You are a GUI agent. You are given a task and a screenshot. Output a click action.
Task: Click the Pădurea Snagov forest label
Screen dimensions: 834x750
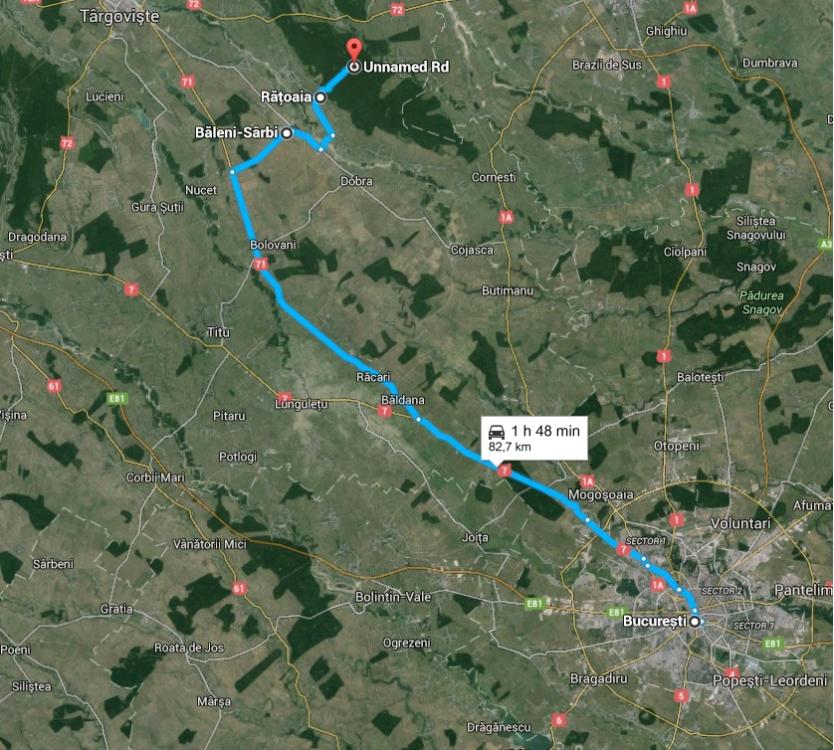(762, 302)
